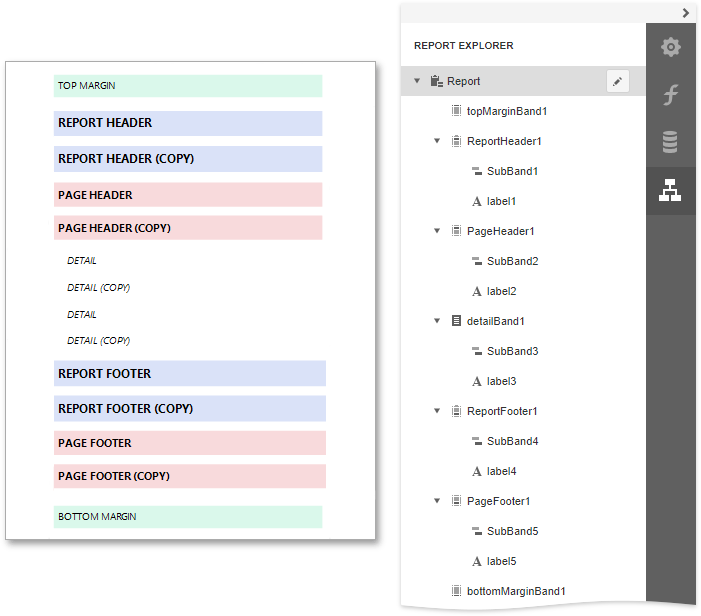Open the Properties gear tab
Screen dimensions: 701x616
coord(670,47)
